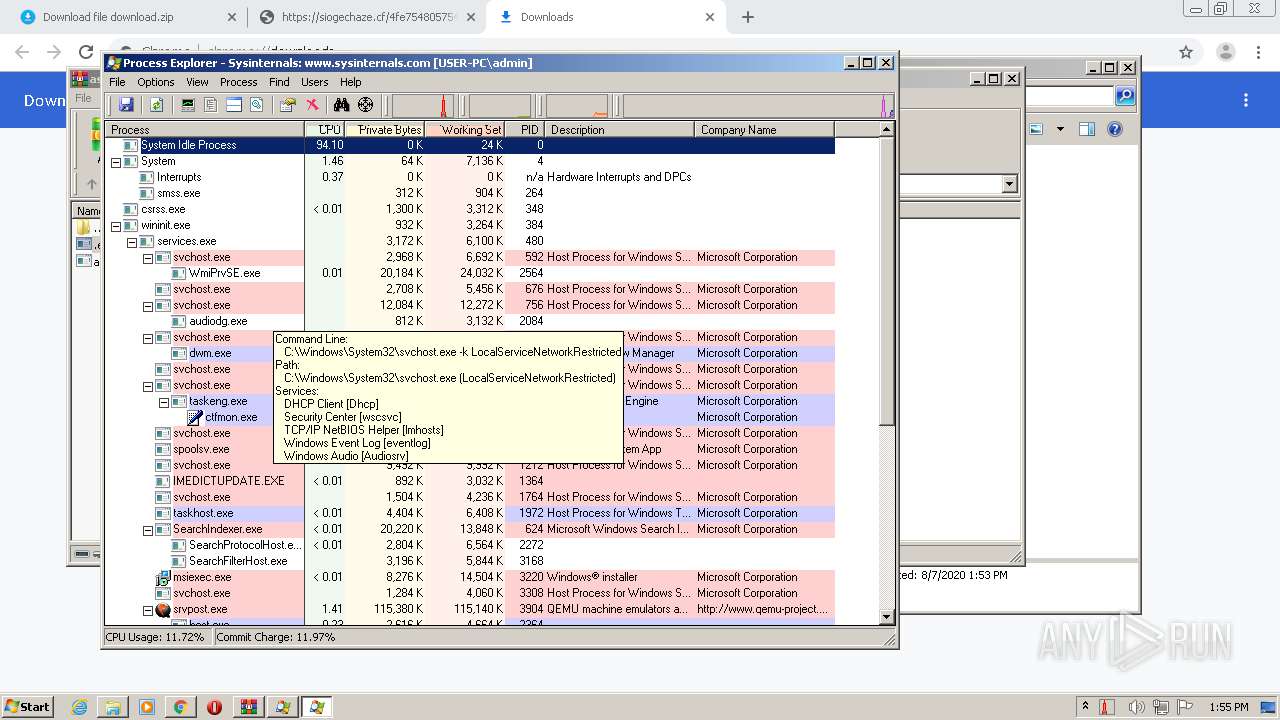Image resolution: width=1280 pixels, height=720 pixels.
Task: Collapse the svchost.exe PID 592 node
Action: [148, 257]
